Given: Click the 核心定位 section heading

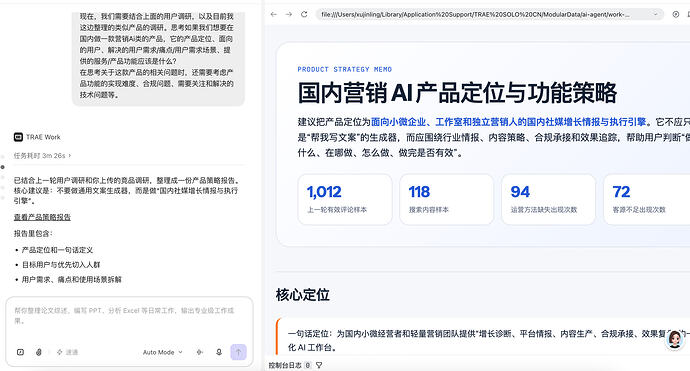Looking at the screenshot, I should coord(303,295).
